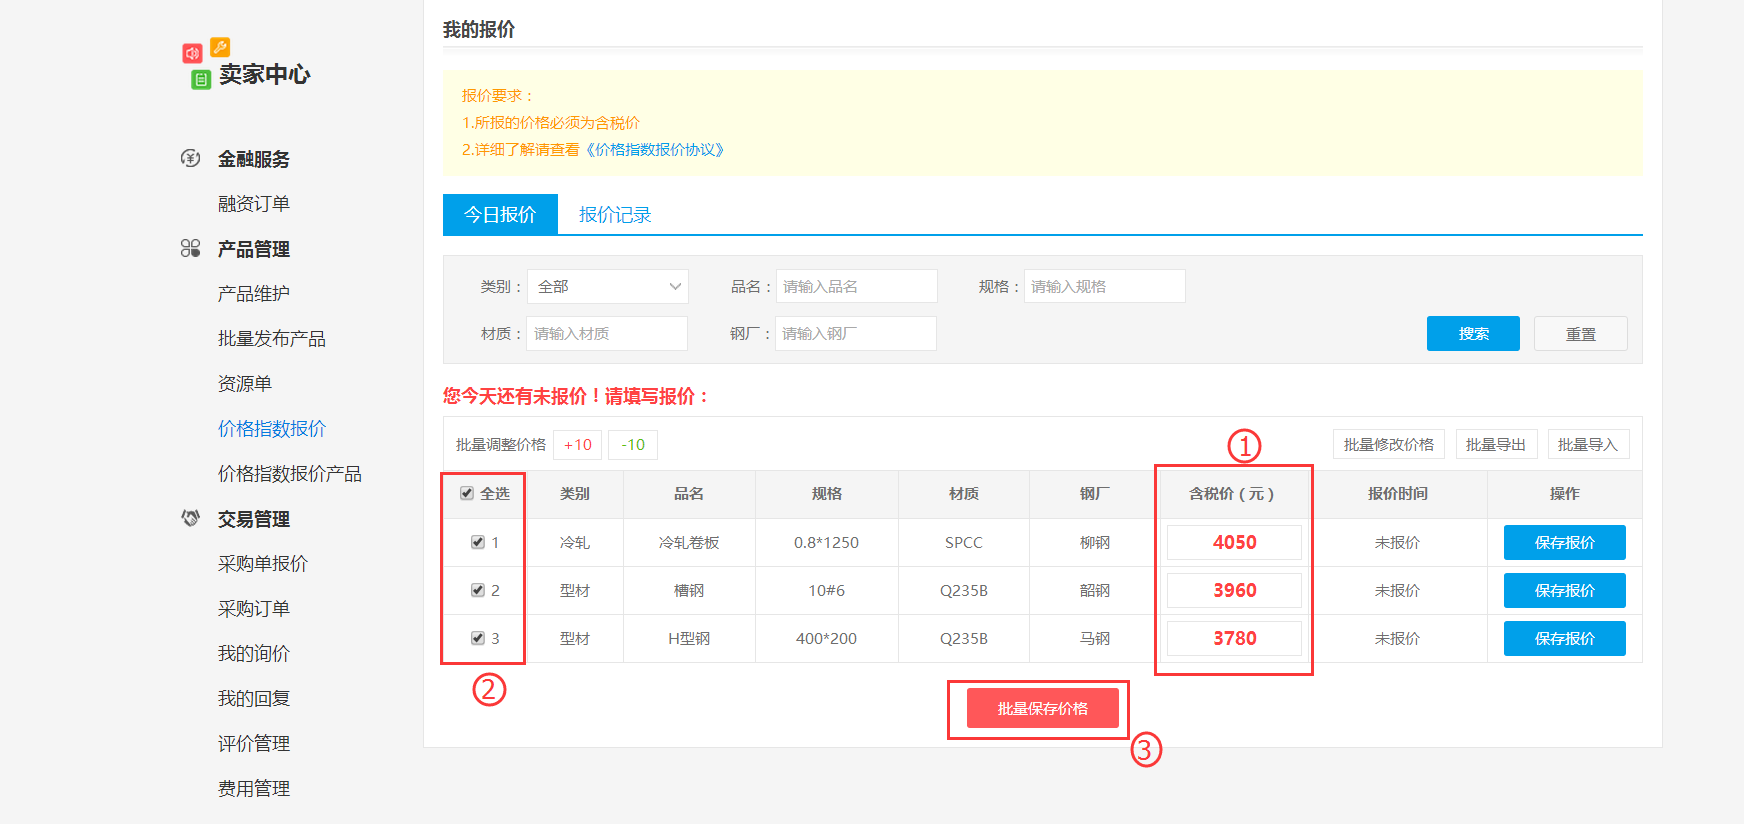Click the 重置 button
Viewport: 1744px width, 824px height.
coord(1581,333)
